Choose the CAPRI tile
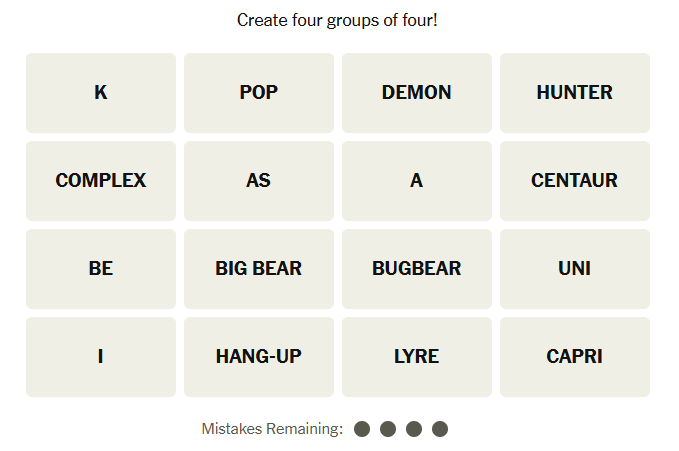This screenshot has width=679, height=451. [575, 357]
